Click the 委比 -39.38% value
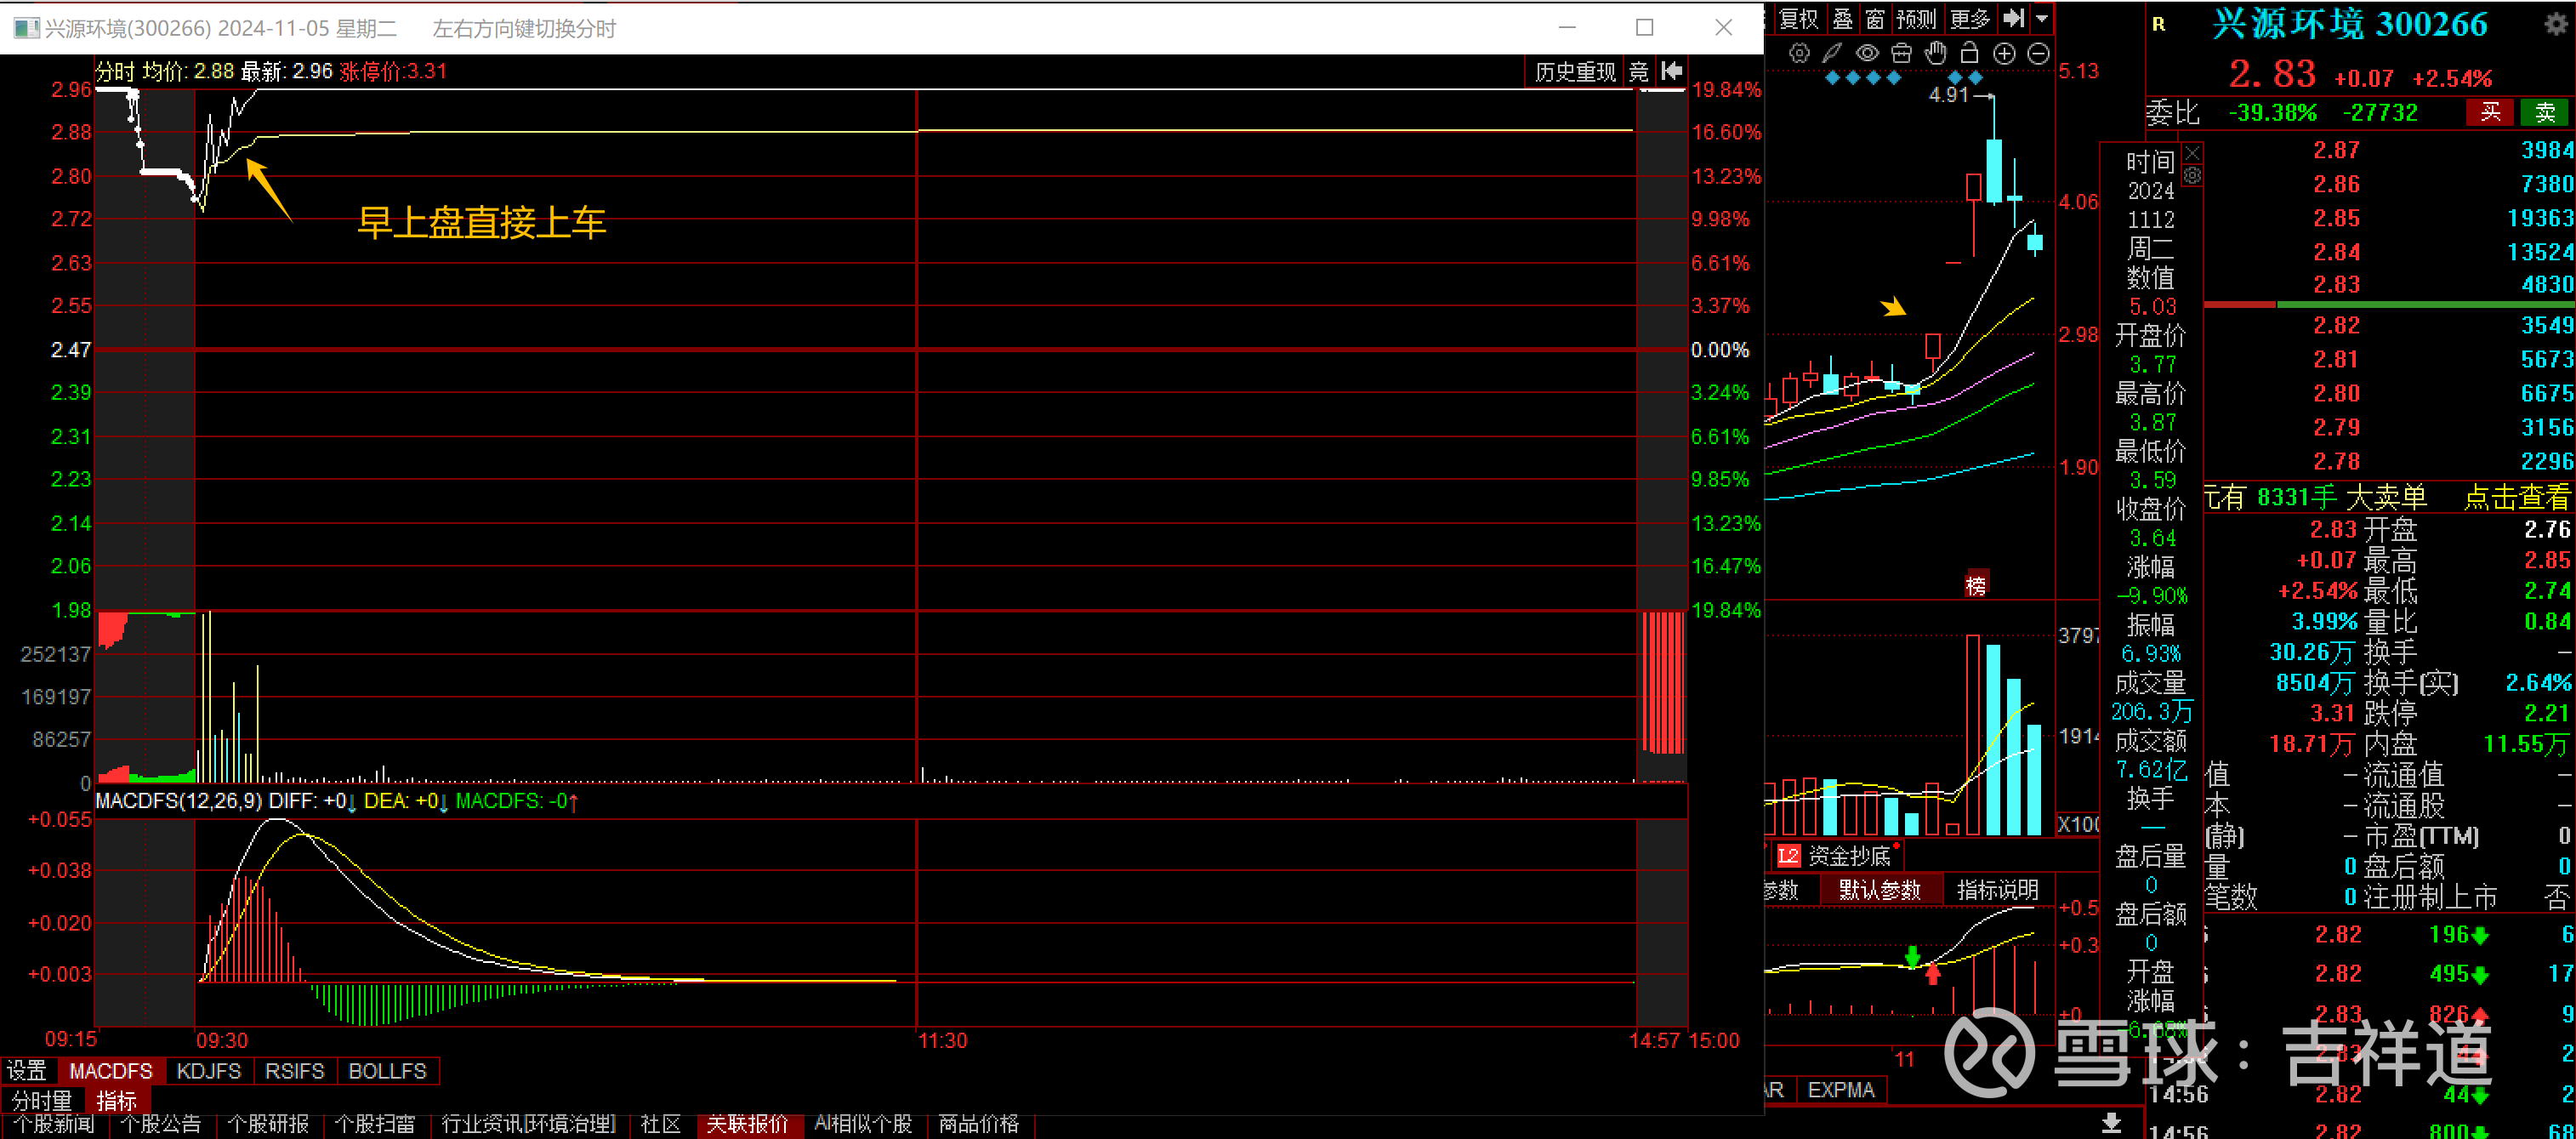 pyautogui.click(x=2272, y=112)
